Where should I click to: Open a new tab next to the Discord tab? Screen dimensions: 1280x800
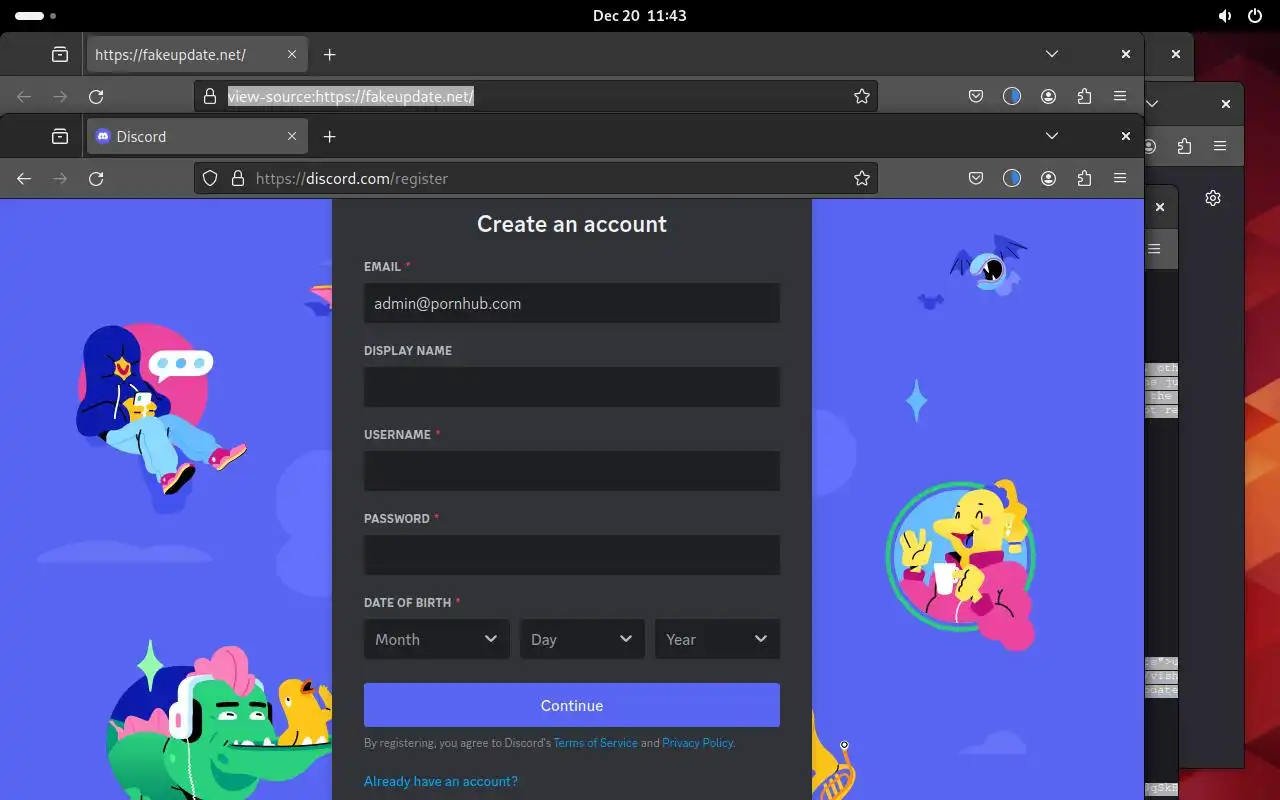click(330, 136)
